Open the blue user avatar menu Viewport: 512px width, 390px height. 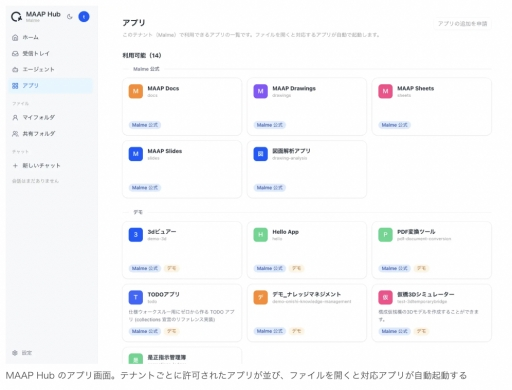coord(84,16)
